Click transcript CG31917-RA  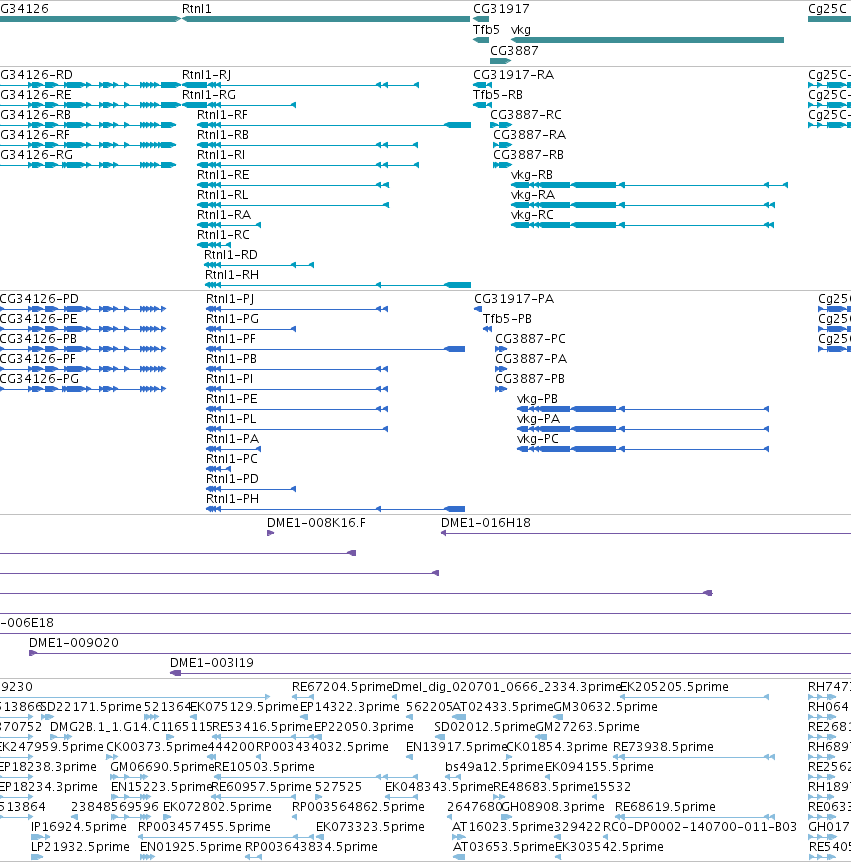point(482,85)
